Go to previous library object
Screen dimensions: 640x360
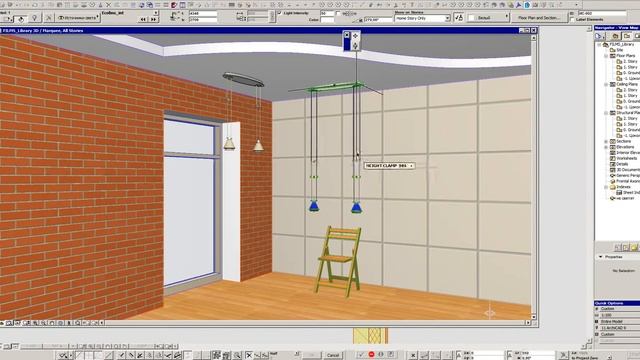tap(143, 19)
